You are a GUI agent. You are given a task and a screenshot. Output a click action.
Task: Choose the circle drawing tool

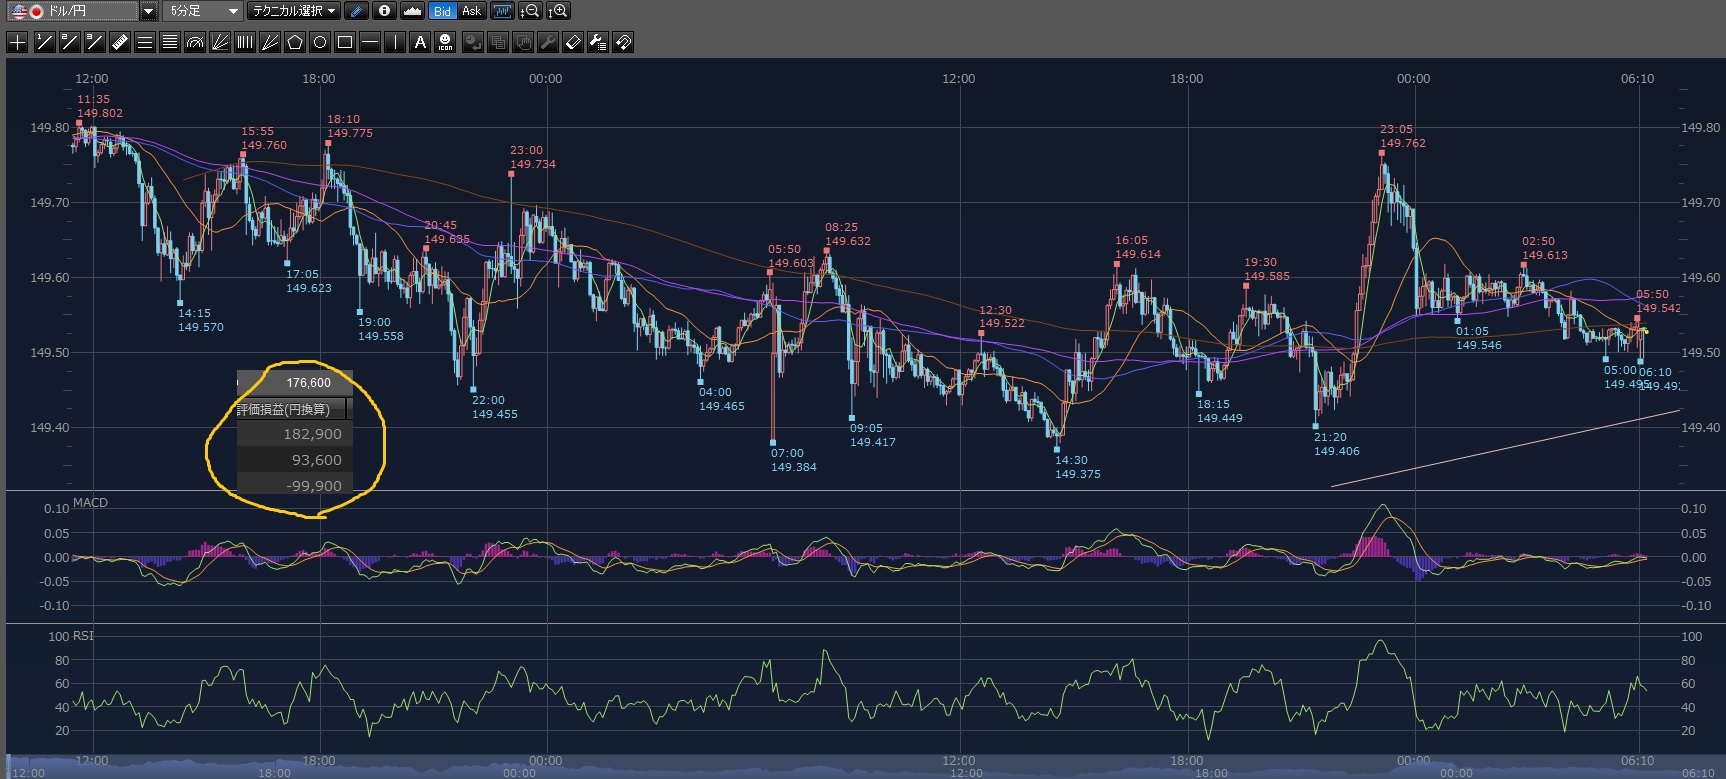pos(320,42)
